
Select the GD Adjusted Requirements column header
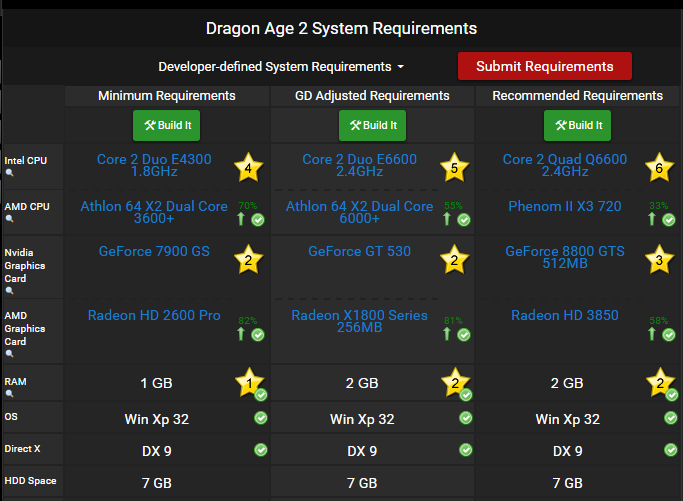[372, 95]
